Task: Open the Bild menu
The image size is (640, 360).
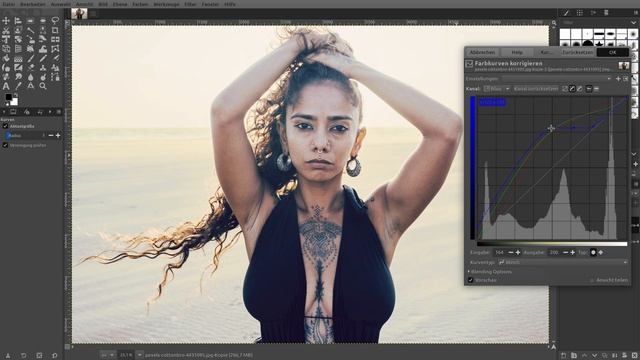Action: tap(103, 4)
